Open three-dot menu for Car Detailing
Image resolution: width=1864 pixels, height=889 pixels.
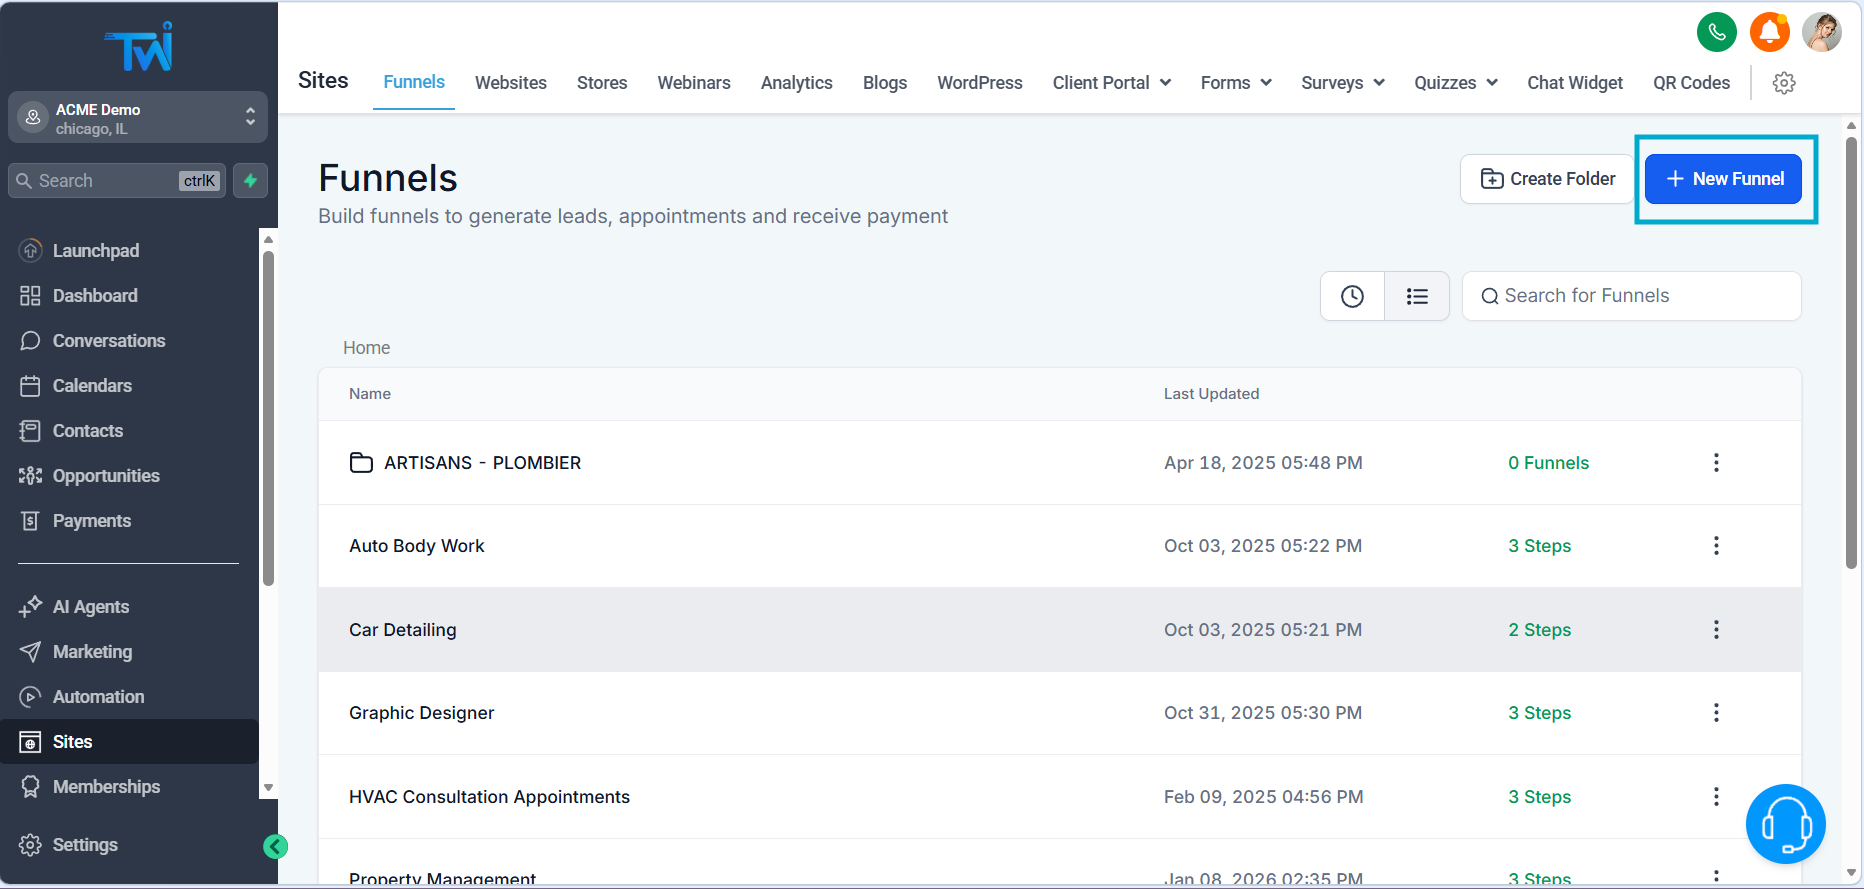[1716, 630]
